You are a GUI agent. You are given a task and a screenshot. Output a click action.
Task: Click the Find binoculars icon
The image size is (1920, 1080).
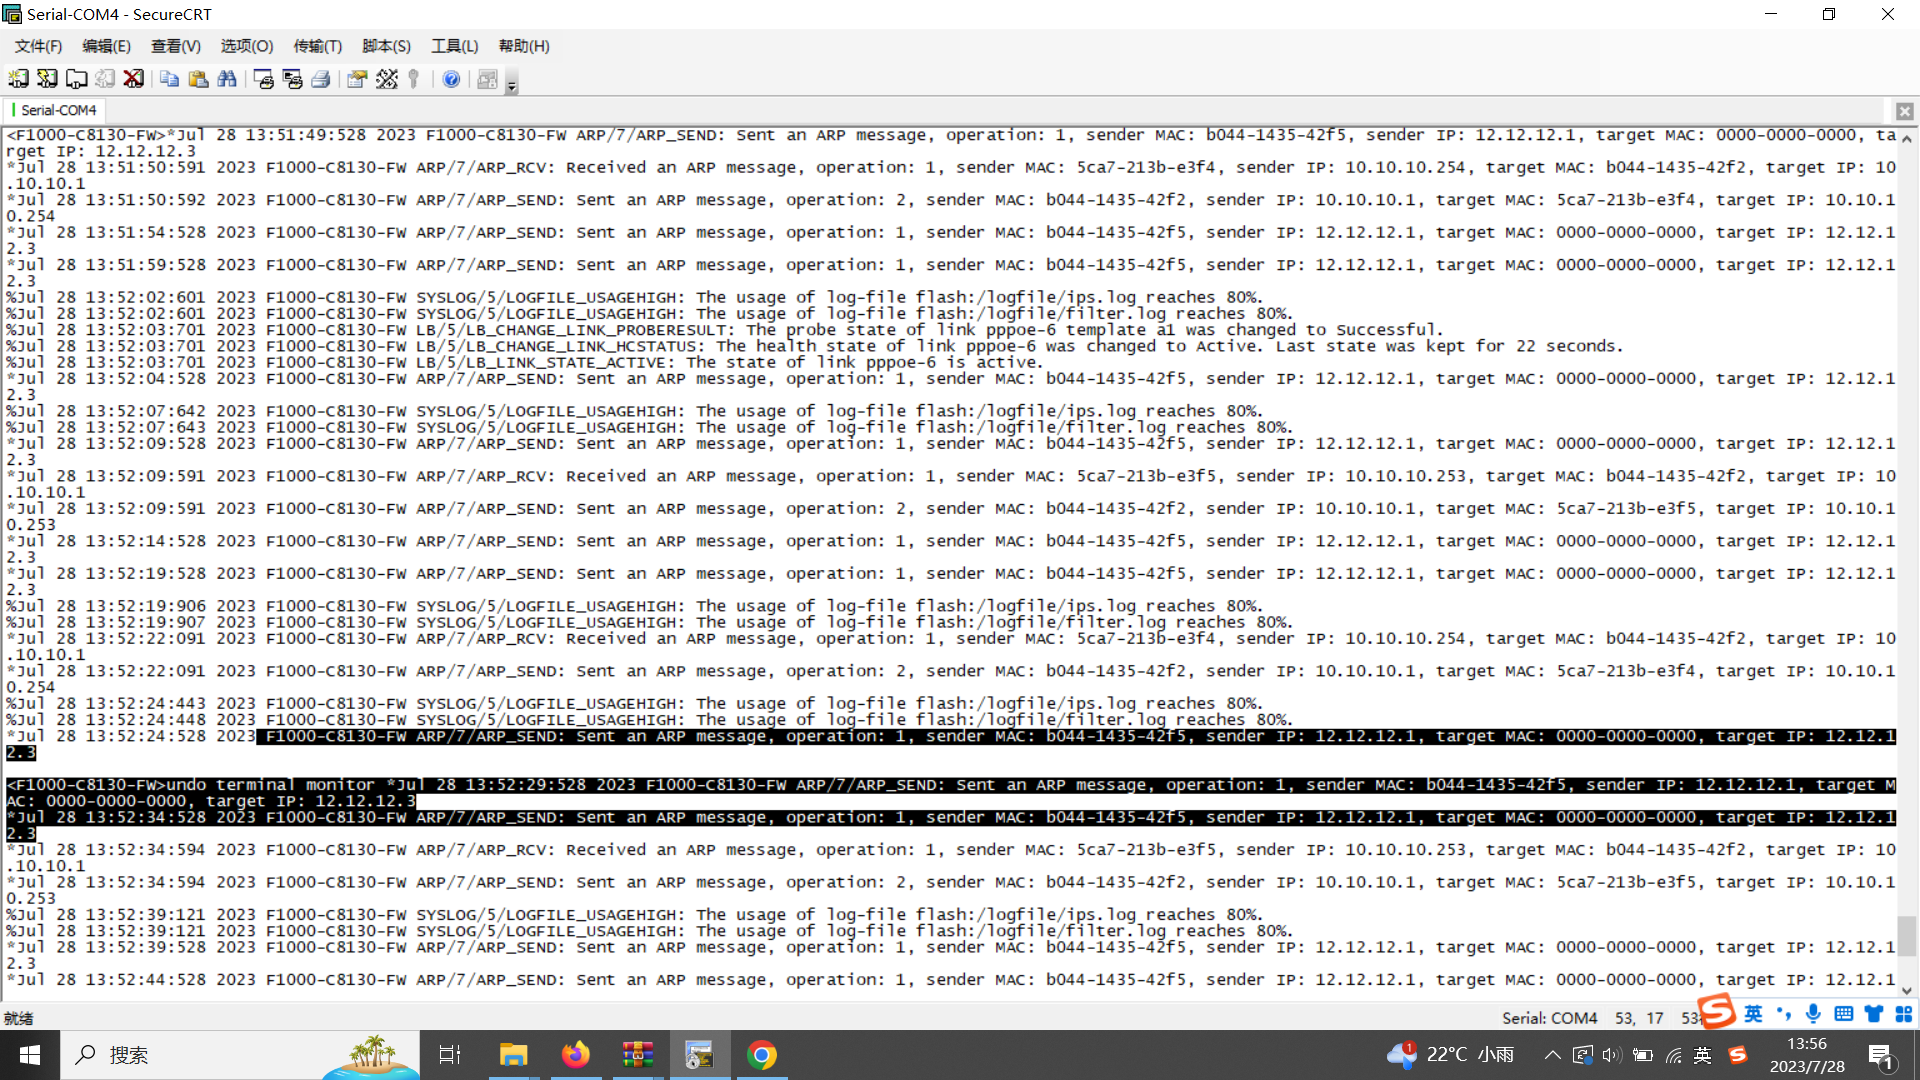coord(227,79)
